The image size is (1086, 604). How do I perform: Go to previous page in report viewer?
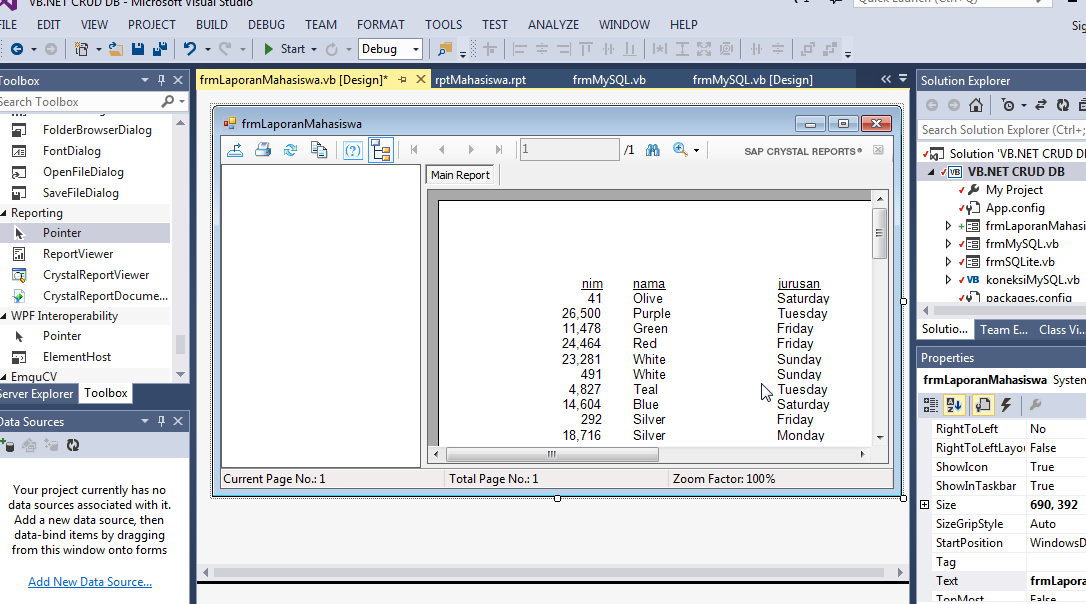(442, 150)
